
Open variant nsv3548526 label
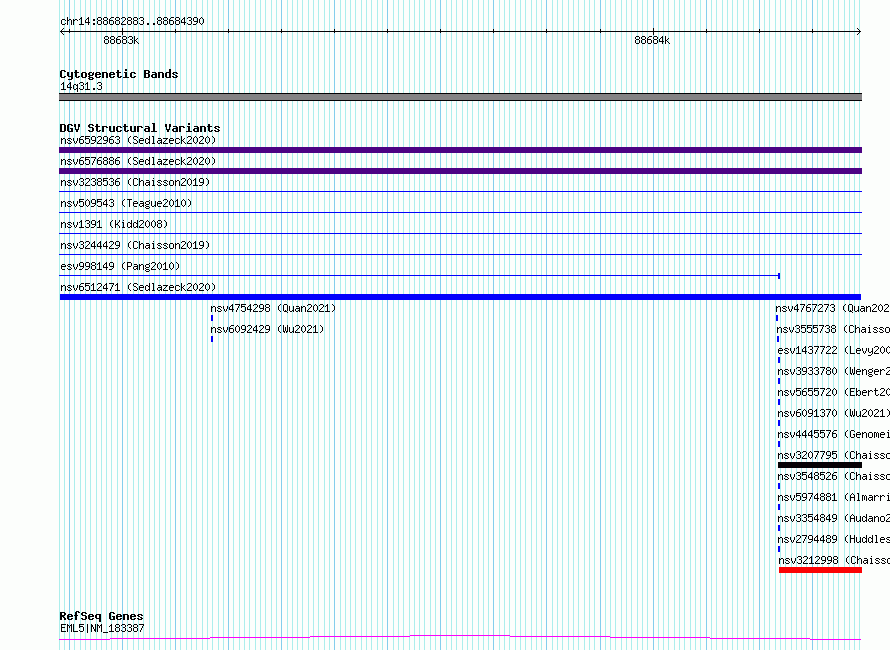833,476
